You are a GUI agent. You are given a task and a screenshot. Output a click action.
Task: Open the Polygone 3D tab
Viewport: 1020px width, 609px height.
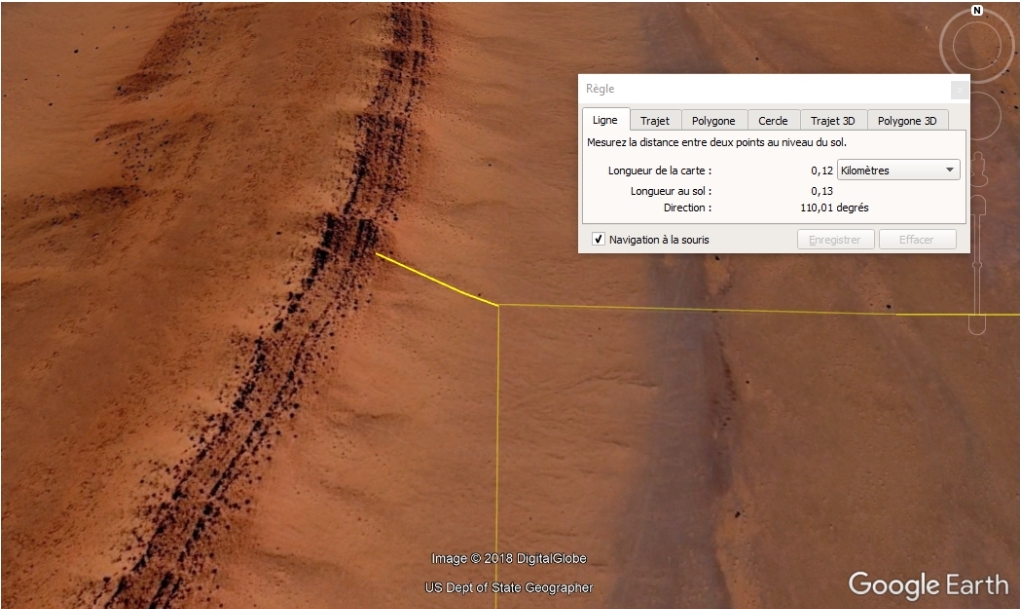point(906,121)
